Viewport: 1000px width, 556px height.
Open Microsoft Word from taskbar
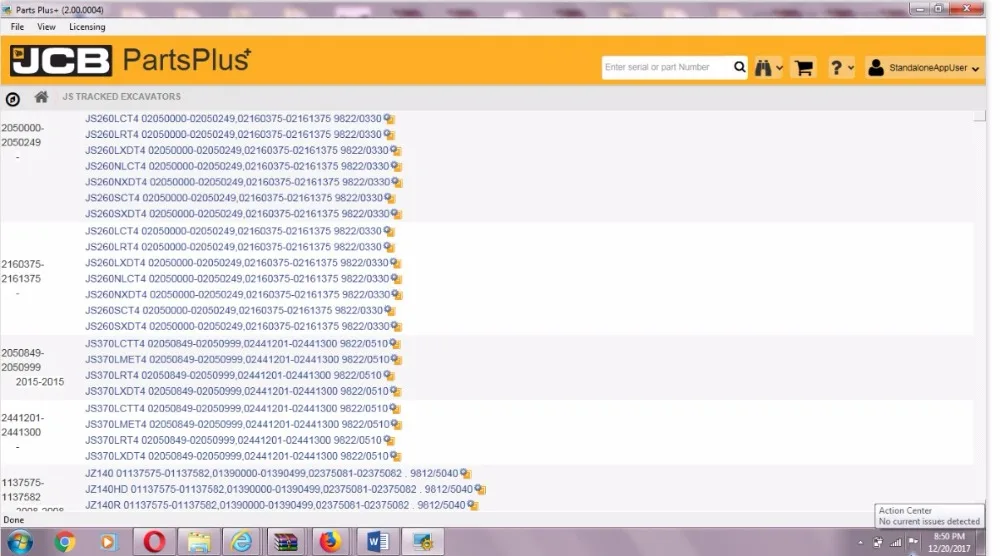[378, 543]
